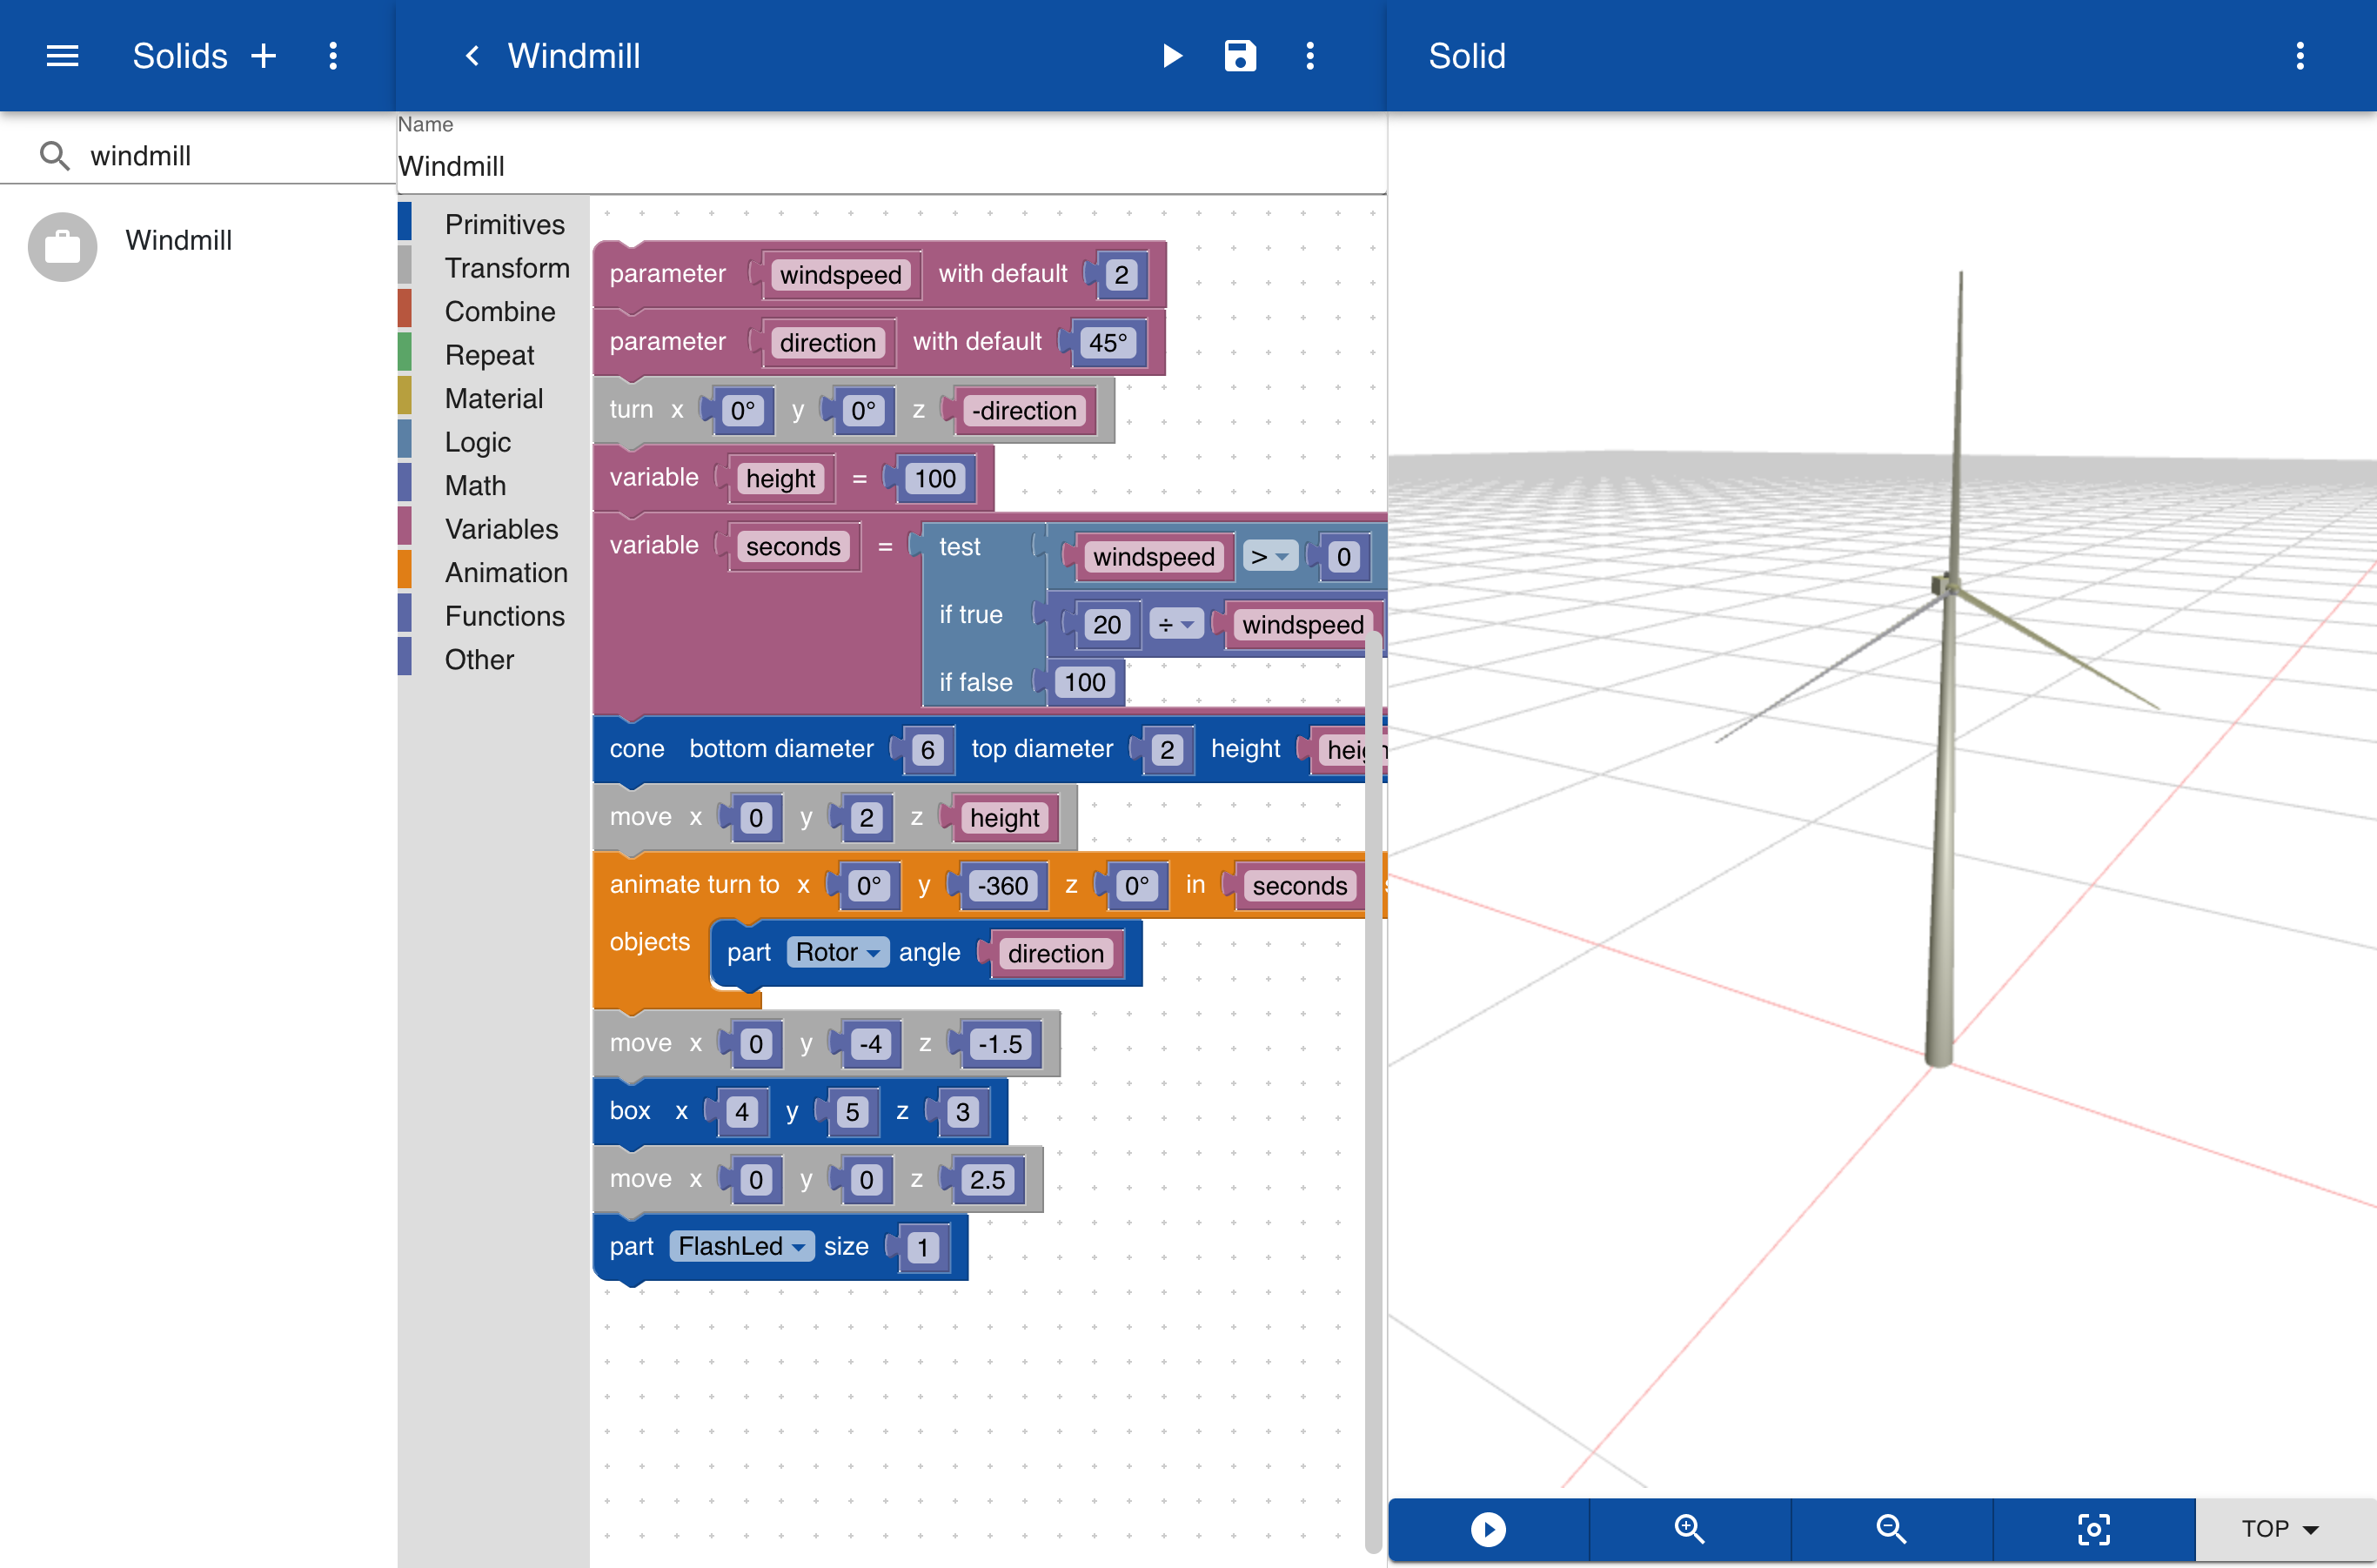Open the greater-than comparison operator dropdown
The width and height of the screenshot is (2377, 1568).
(x=1269, y=557)
